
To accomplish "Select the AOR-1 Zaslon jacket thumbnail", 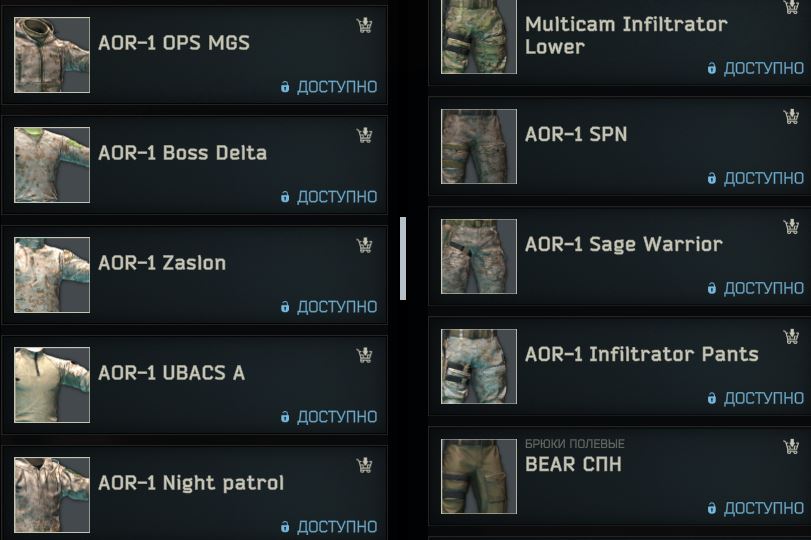I will [52, 275].
